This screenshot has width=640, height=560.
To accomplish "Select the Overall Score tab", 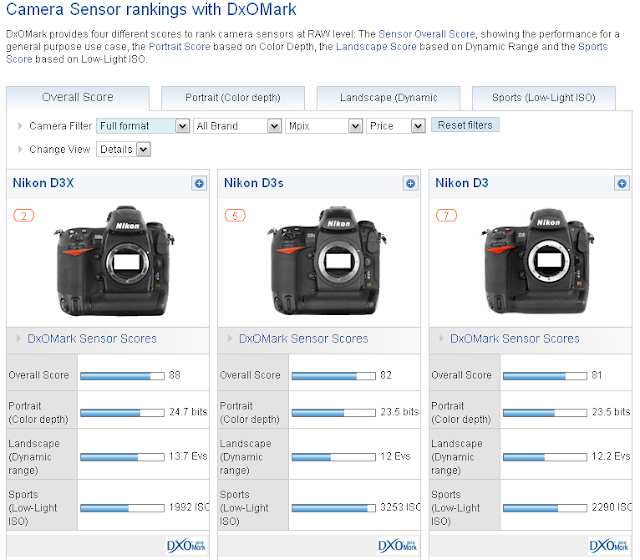I will (78, 98).
